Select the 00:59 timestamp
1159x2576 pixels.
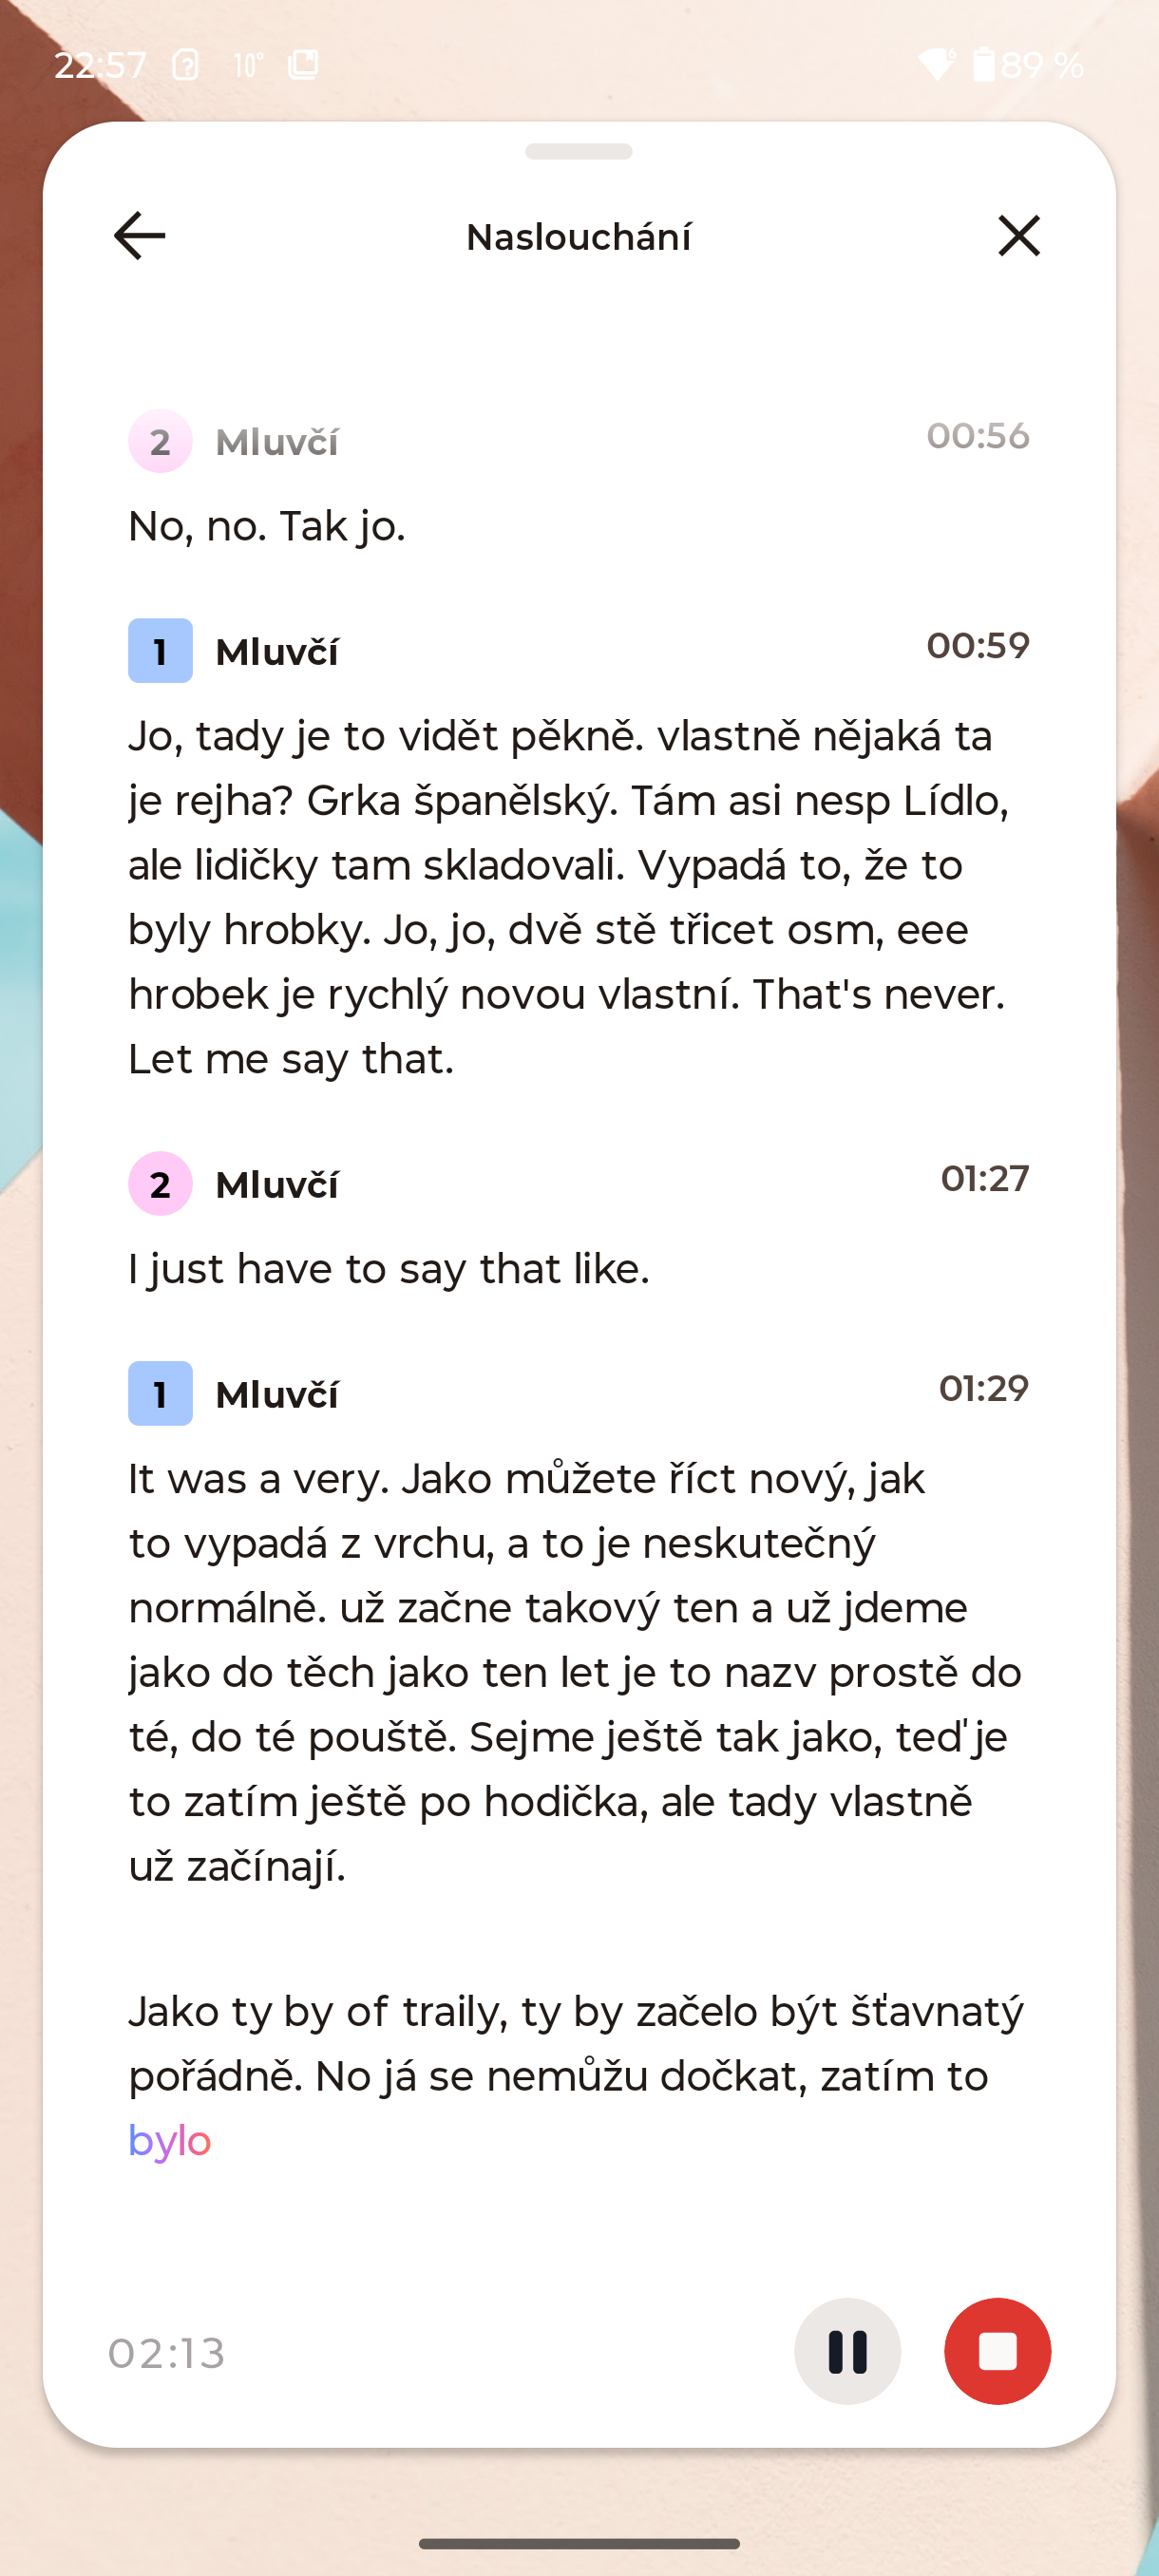[977, 646]
